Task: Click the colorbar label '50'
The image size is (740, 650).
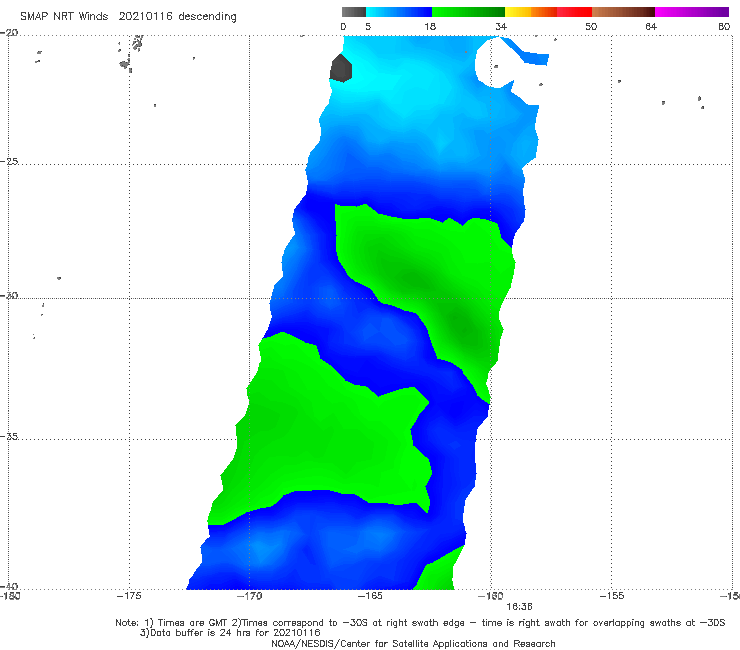Action: coord(591,27)
